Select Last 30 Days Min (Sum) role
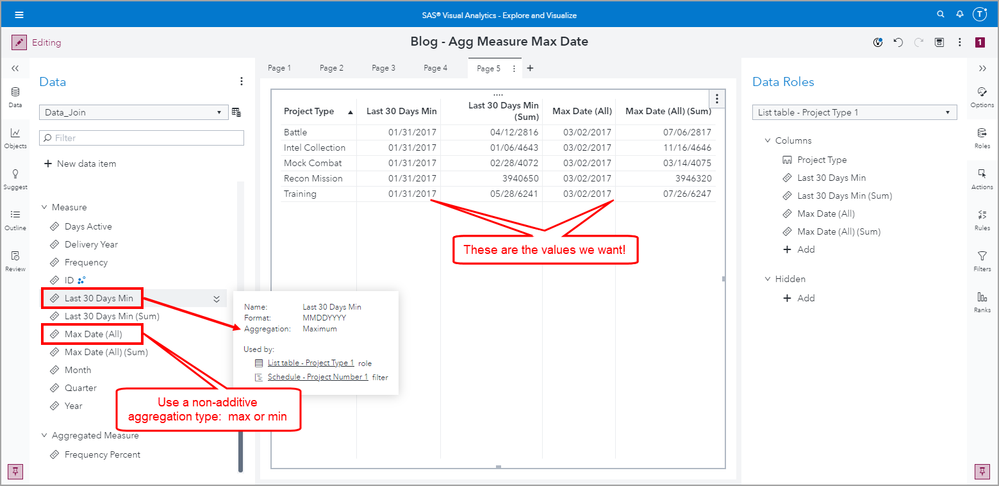Viewport: 999px width, 486px height. coord(844,196)
